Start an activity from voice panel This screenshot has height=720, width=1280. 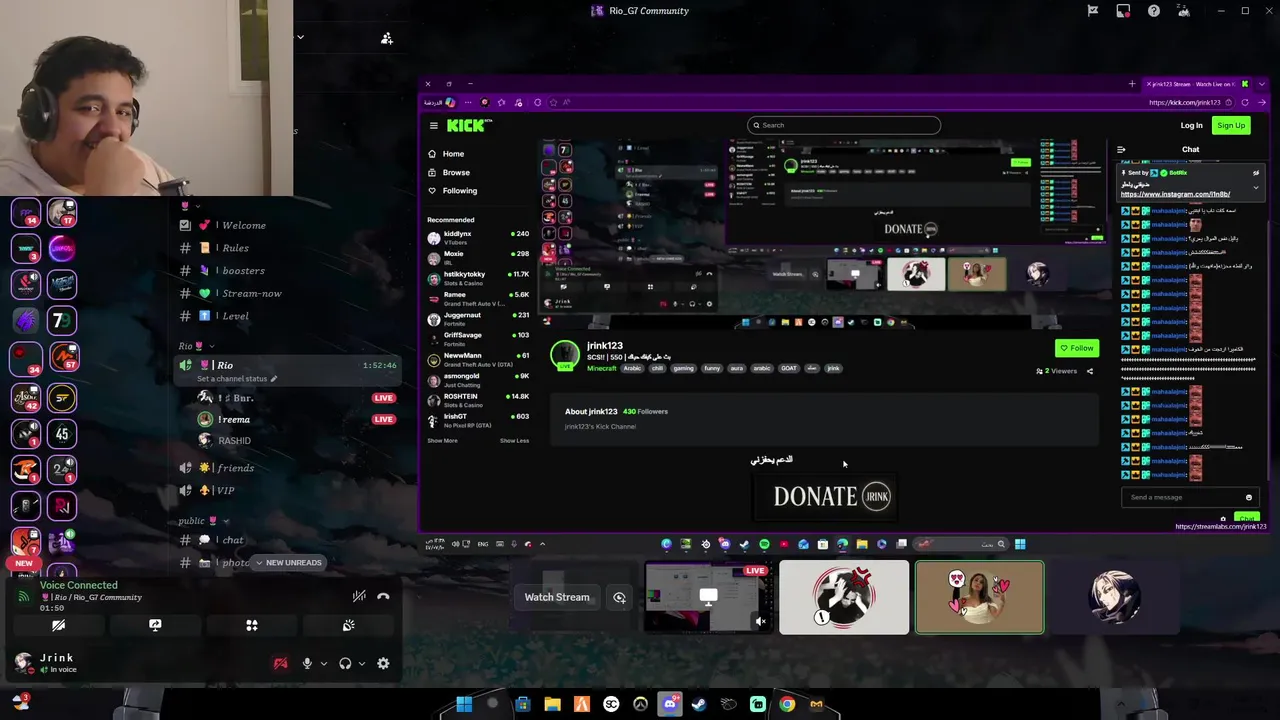[x=252, y=625]
